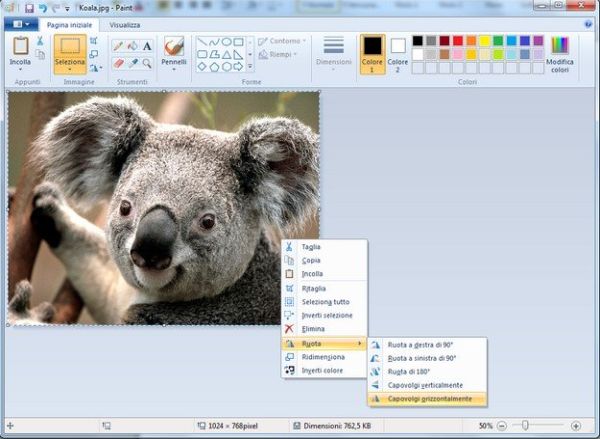Viewport: 600px width, 439px height.
Task: Click the Save icon in title bar
Action: tap(29, 8)
